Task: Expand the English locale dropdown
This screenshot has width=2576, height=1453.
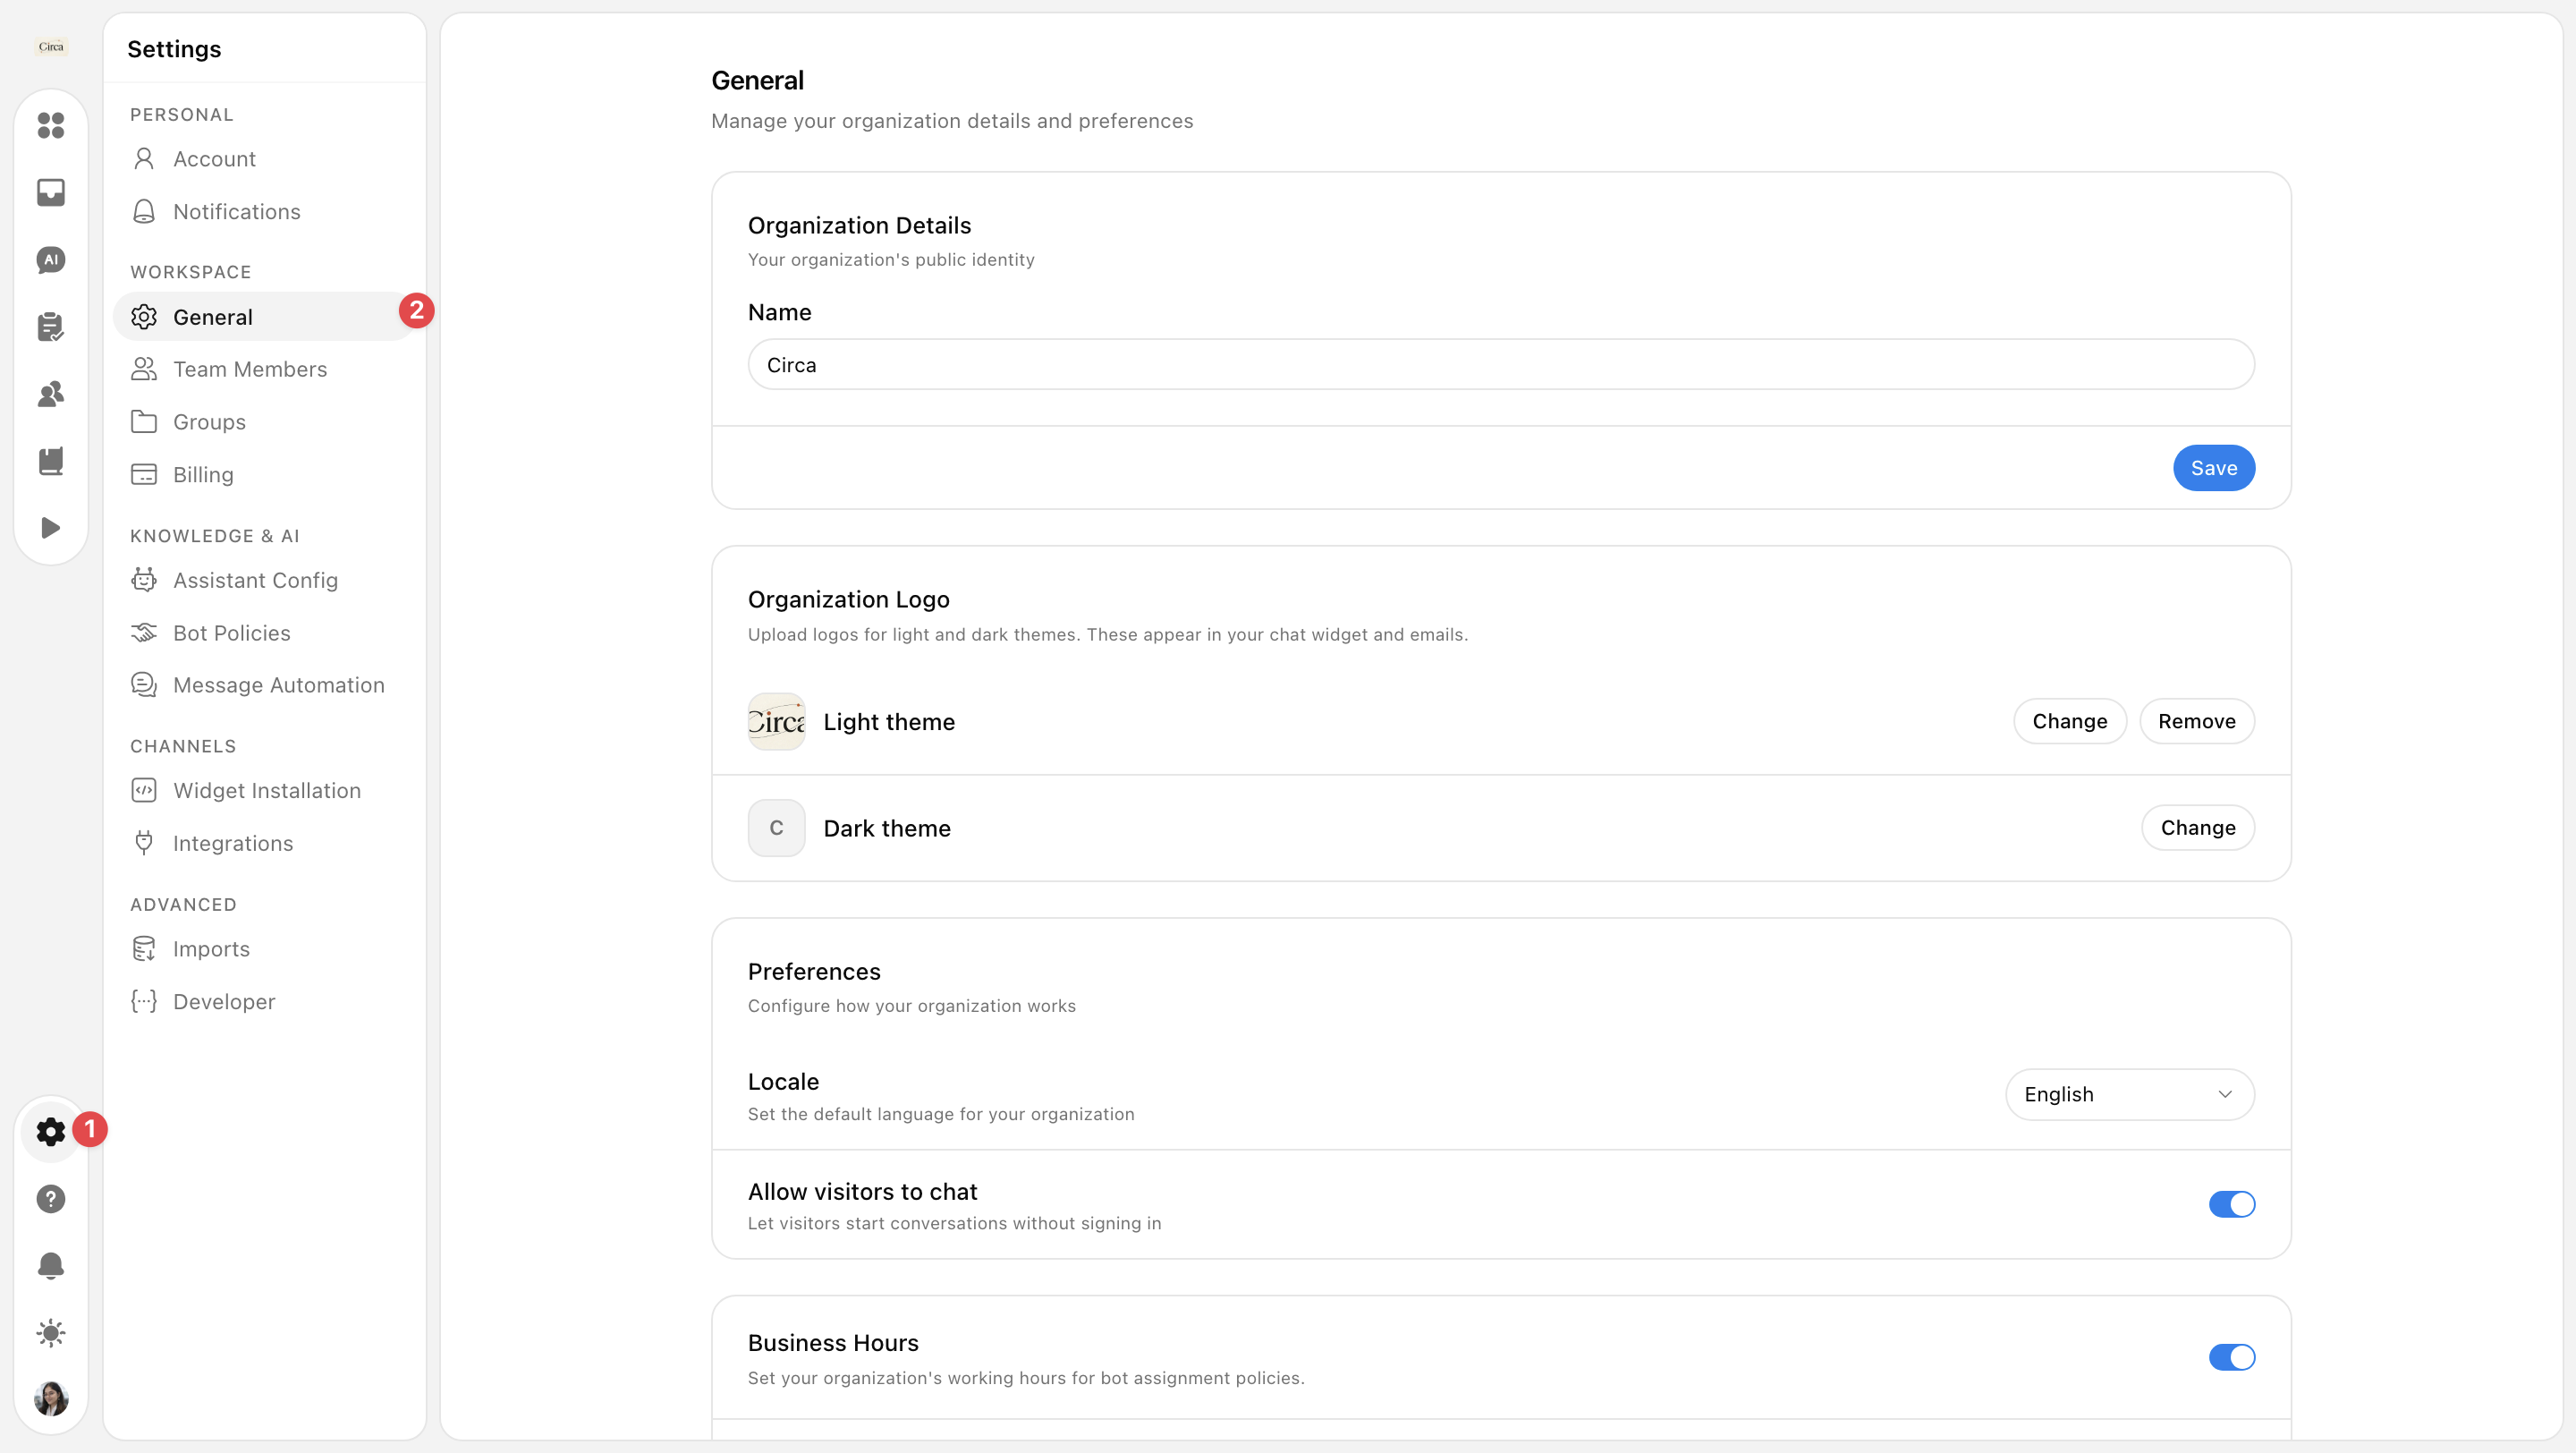Action: pyautogui.click(x=2129, y=1094)
